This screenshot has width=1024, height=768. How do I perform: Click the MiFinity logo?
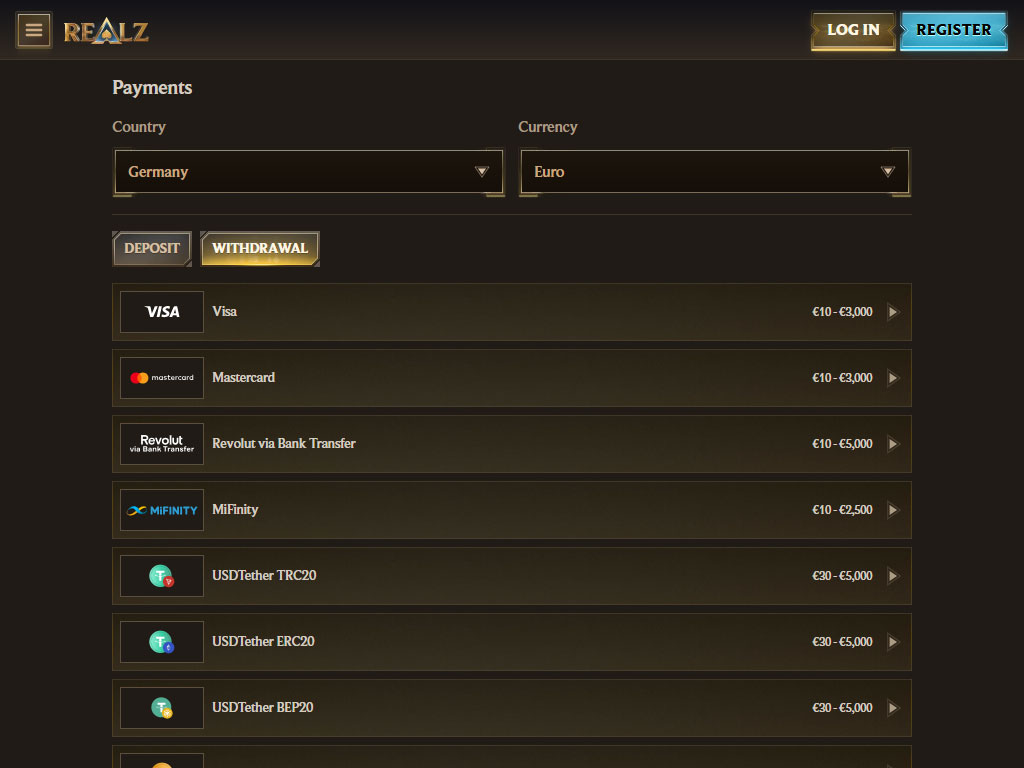(162, 510)
